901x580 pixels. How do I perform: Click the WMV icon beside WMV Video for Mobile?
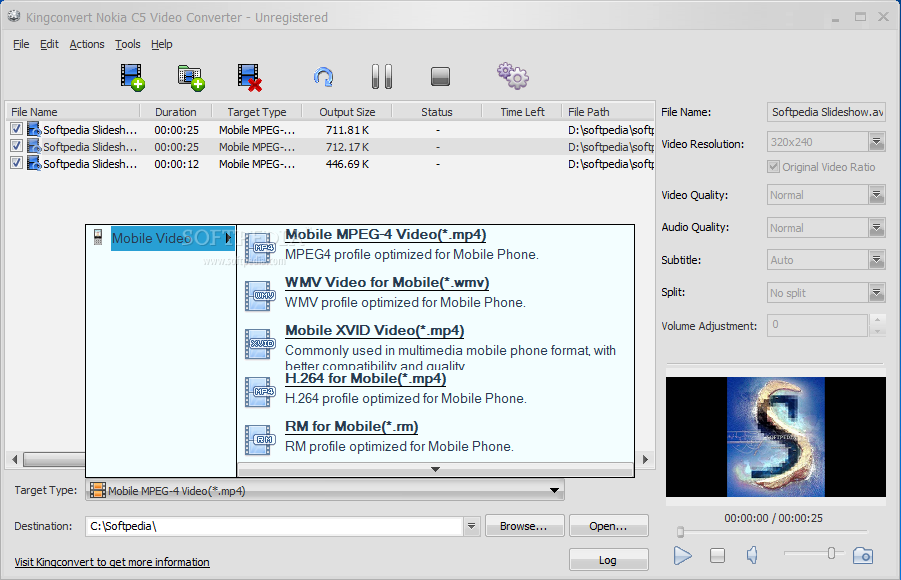[260, 295]
